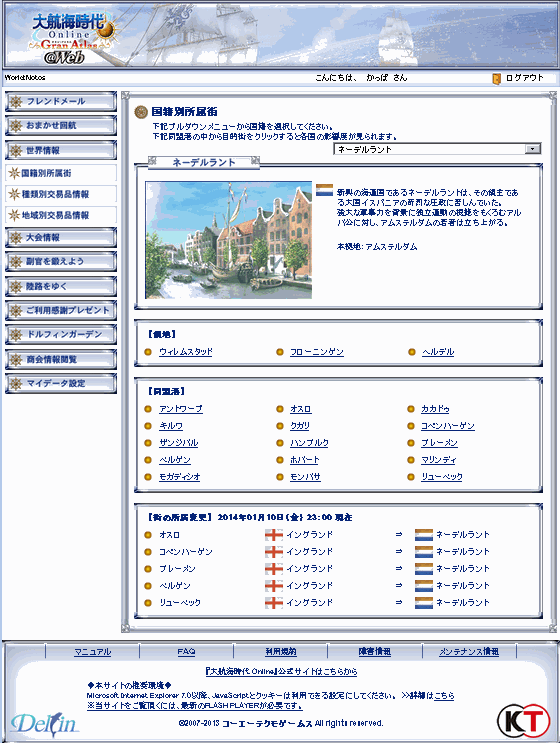The height and width of the screenshot is (743, 560).
Task: Open the メンテナンス情報 footer link
Action: (x=469, y=652)
